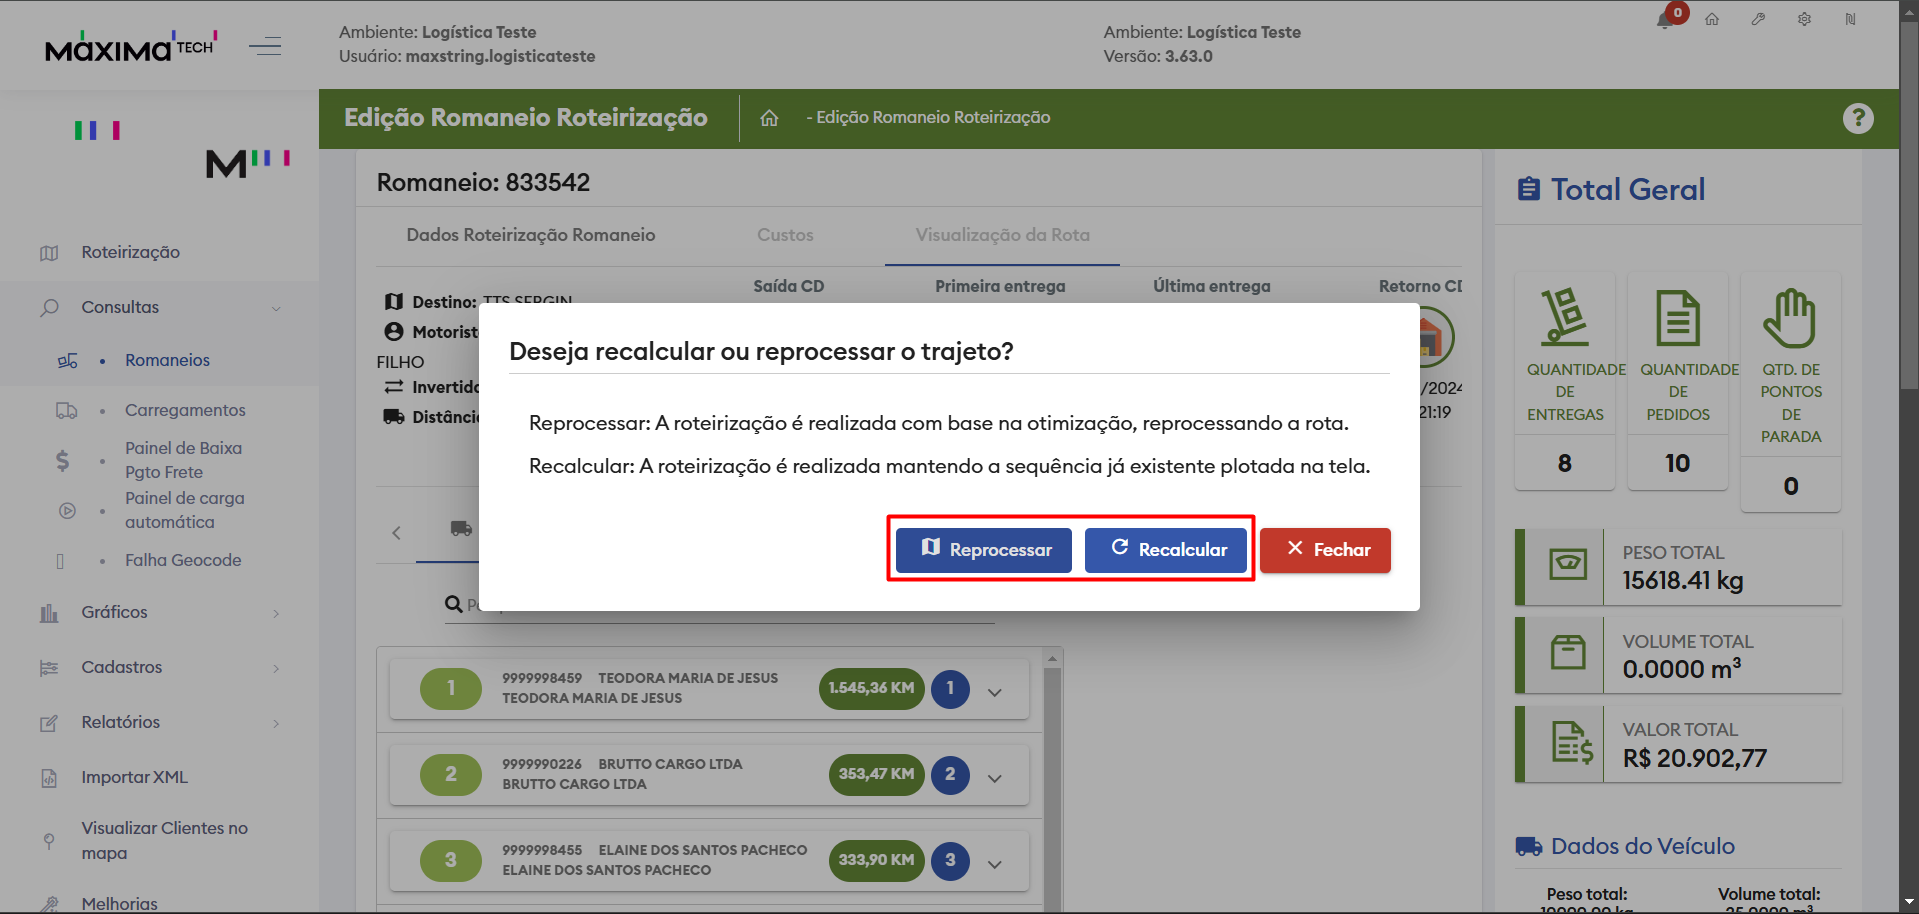This screenshot has width=1919, height=914.
Task: Click the key icon in top bar
Action: [1758, 19]
